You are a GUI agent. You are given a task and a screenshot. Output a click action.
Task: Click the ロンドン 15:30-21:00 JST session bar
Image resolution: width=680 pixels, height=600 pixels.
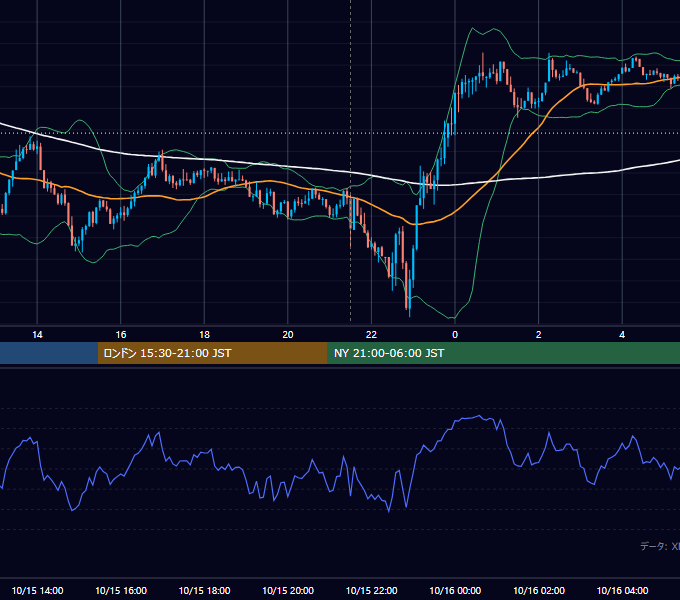(212, 353)
